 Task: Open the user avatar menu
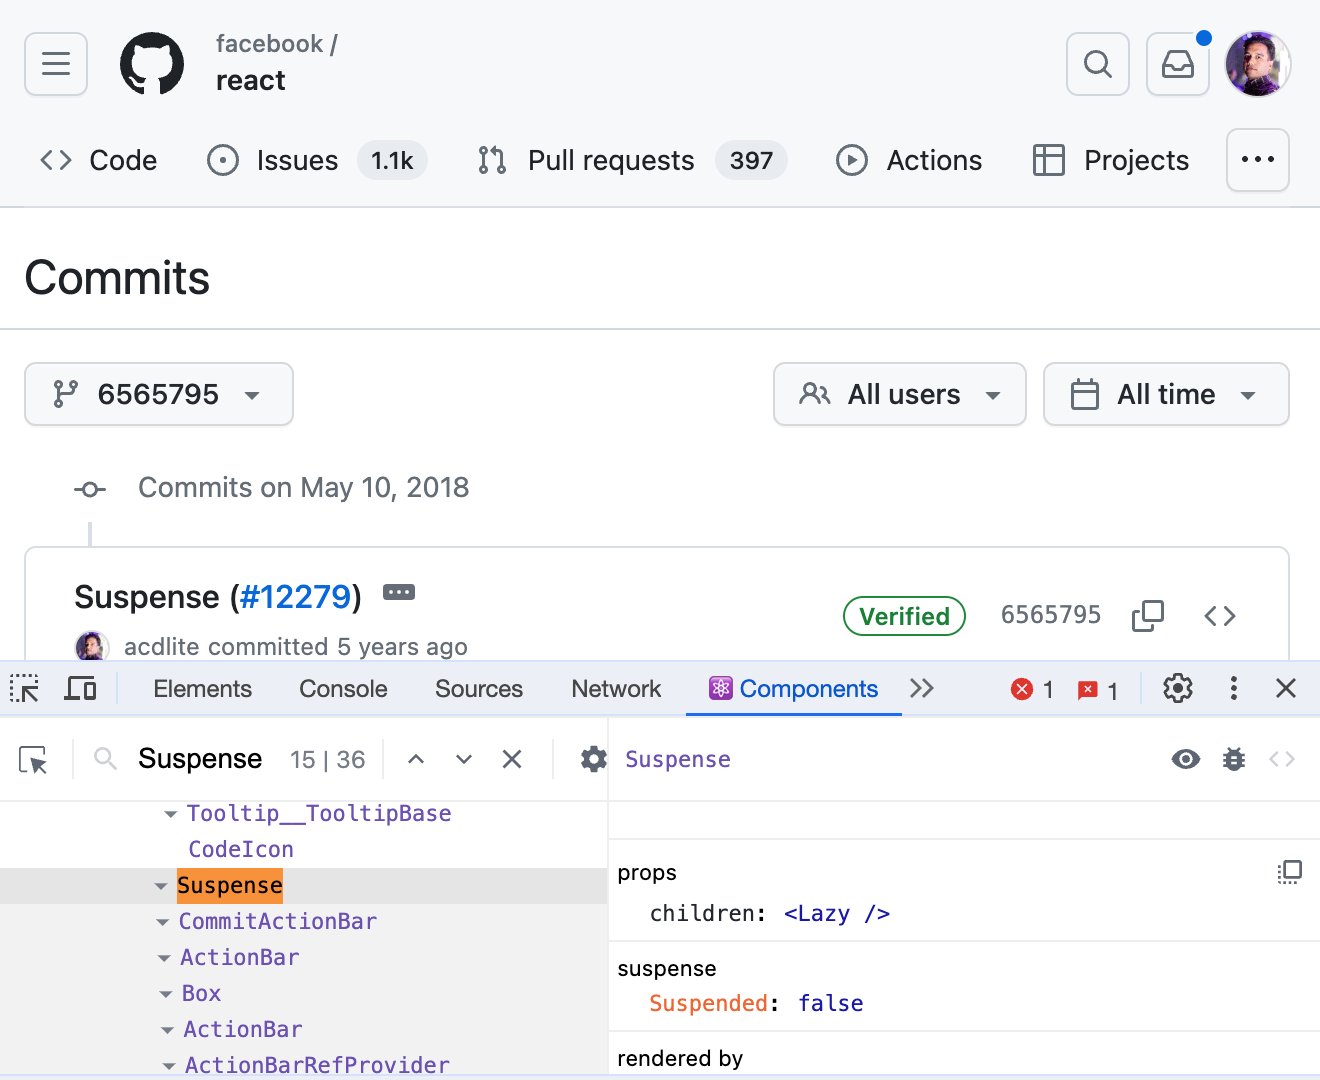pyautogui.click(x=1258, y=64)
